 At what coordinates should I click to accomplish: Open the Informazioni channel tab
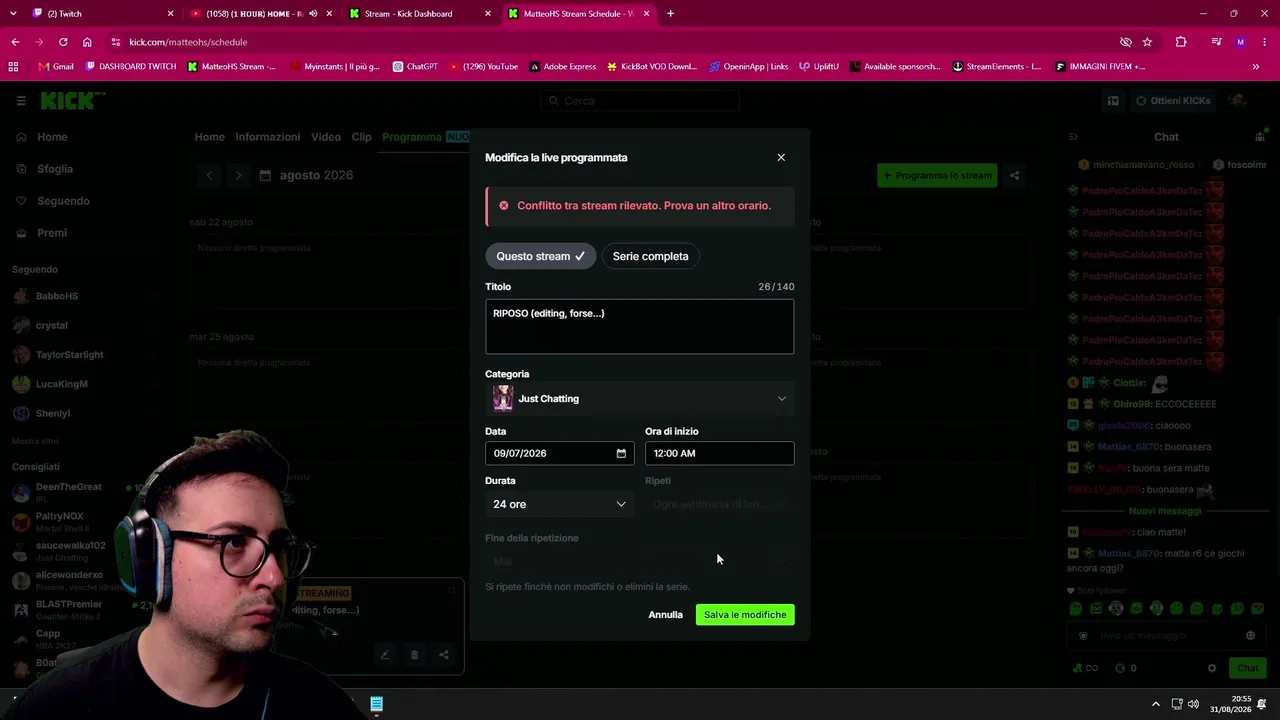[x=268, y=137]
